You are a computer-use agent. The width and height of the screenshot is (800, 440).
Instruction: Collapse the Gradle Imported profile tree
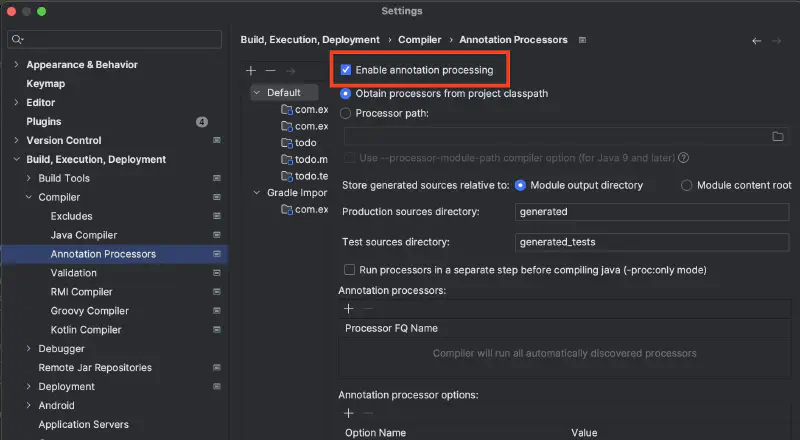(257, 192)
